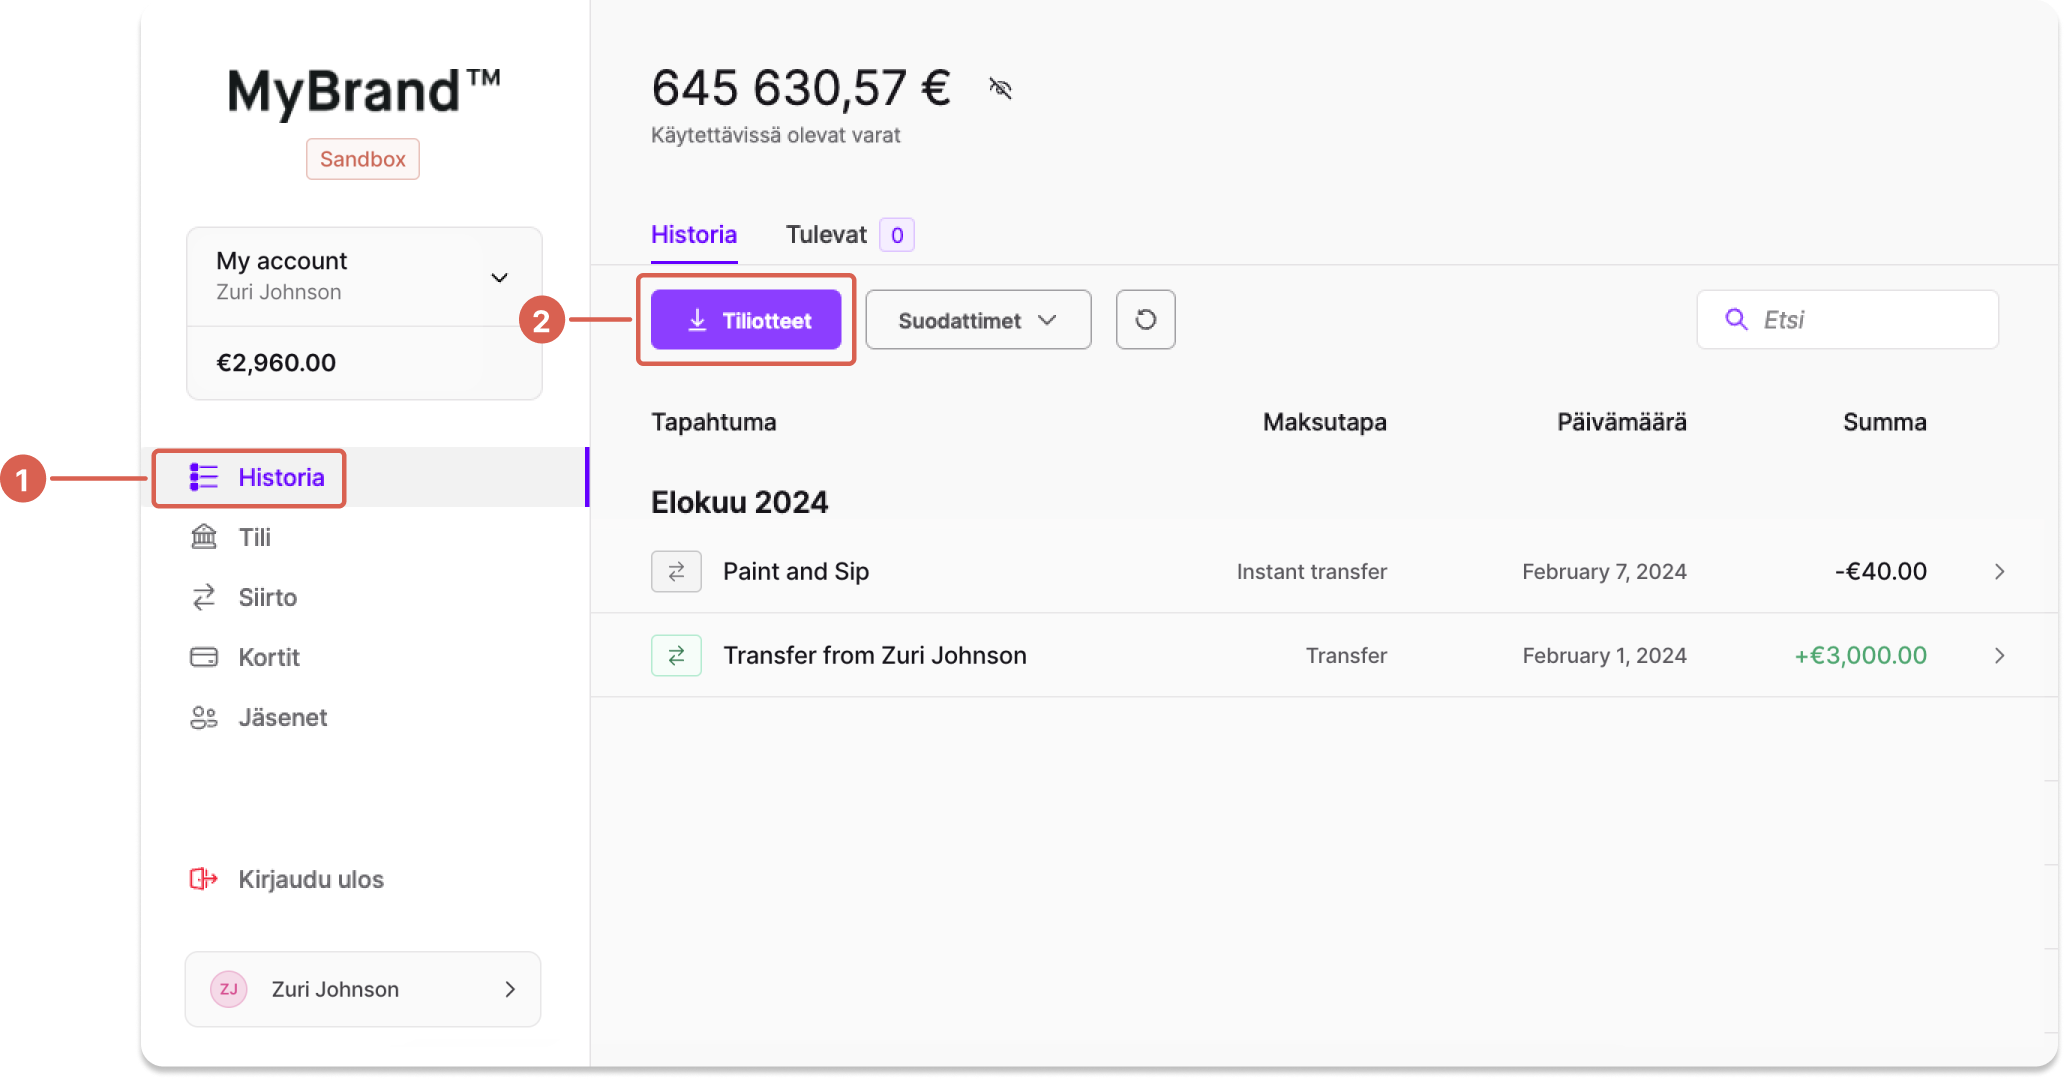The width and height of the screenshot is (2064, 1079).
Task: Click the €2,960.00 account balance
Action: pos(276,363)
